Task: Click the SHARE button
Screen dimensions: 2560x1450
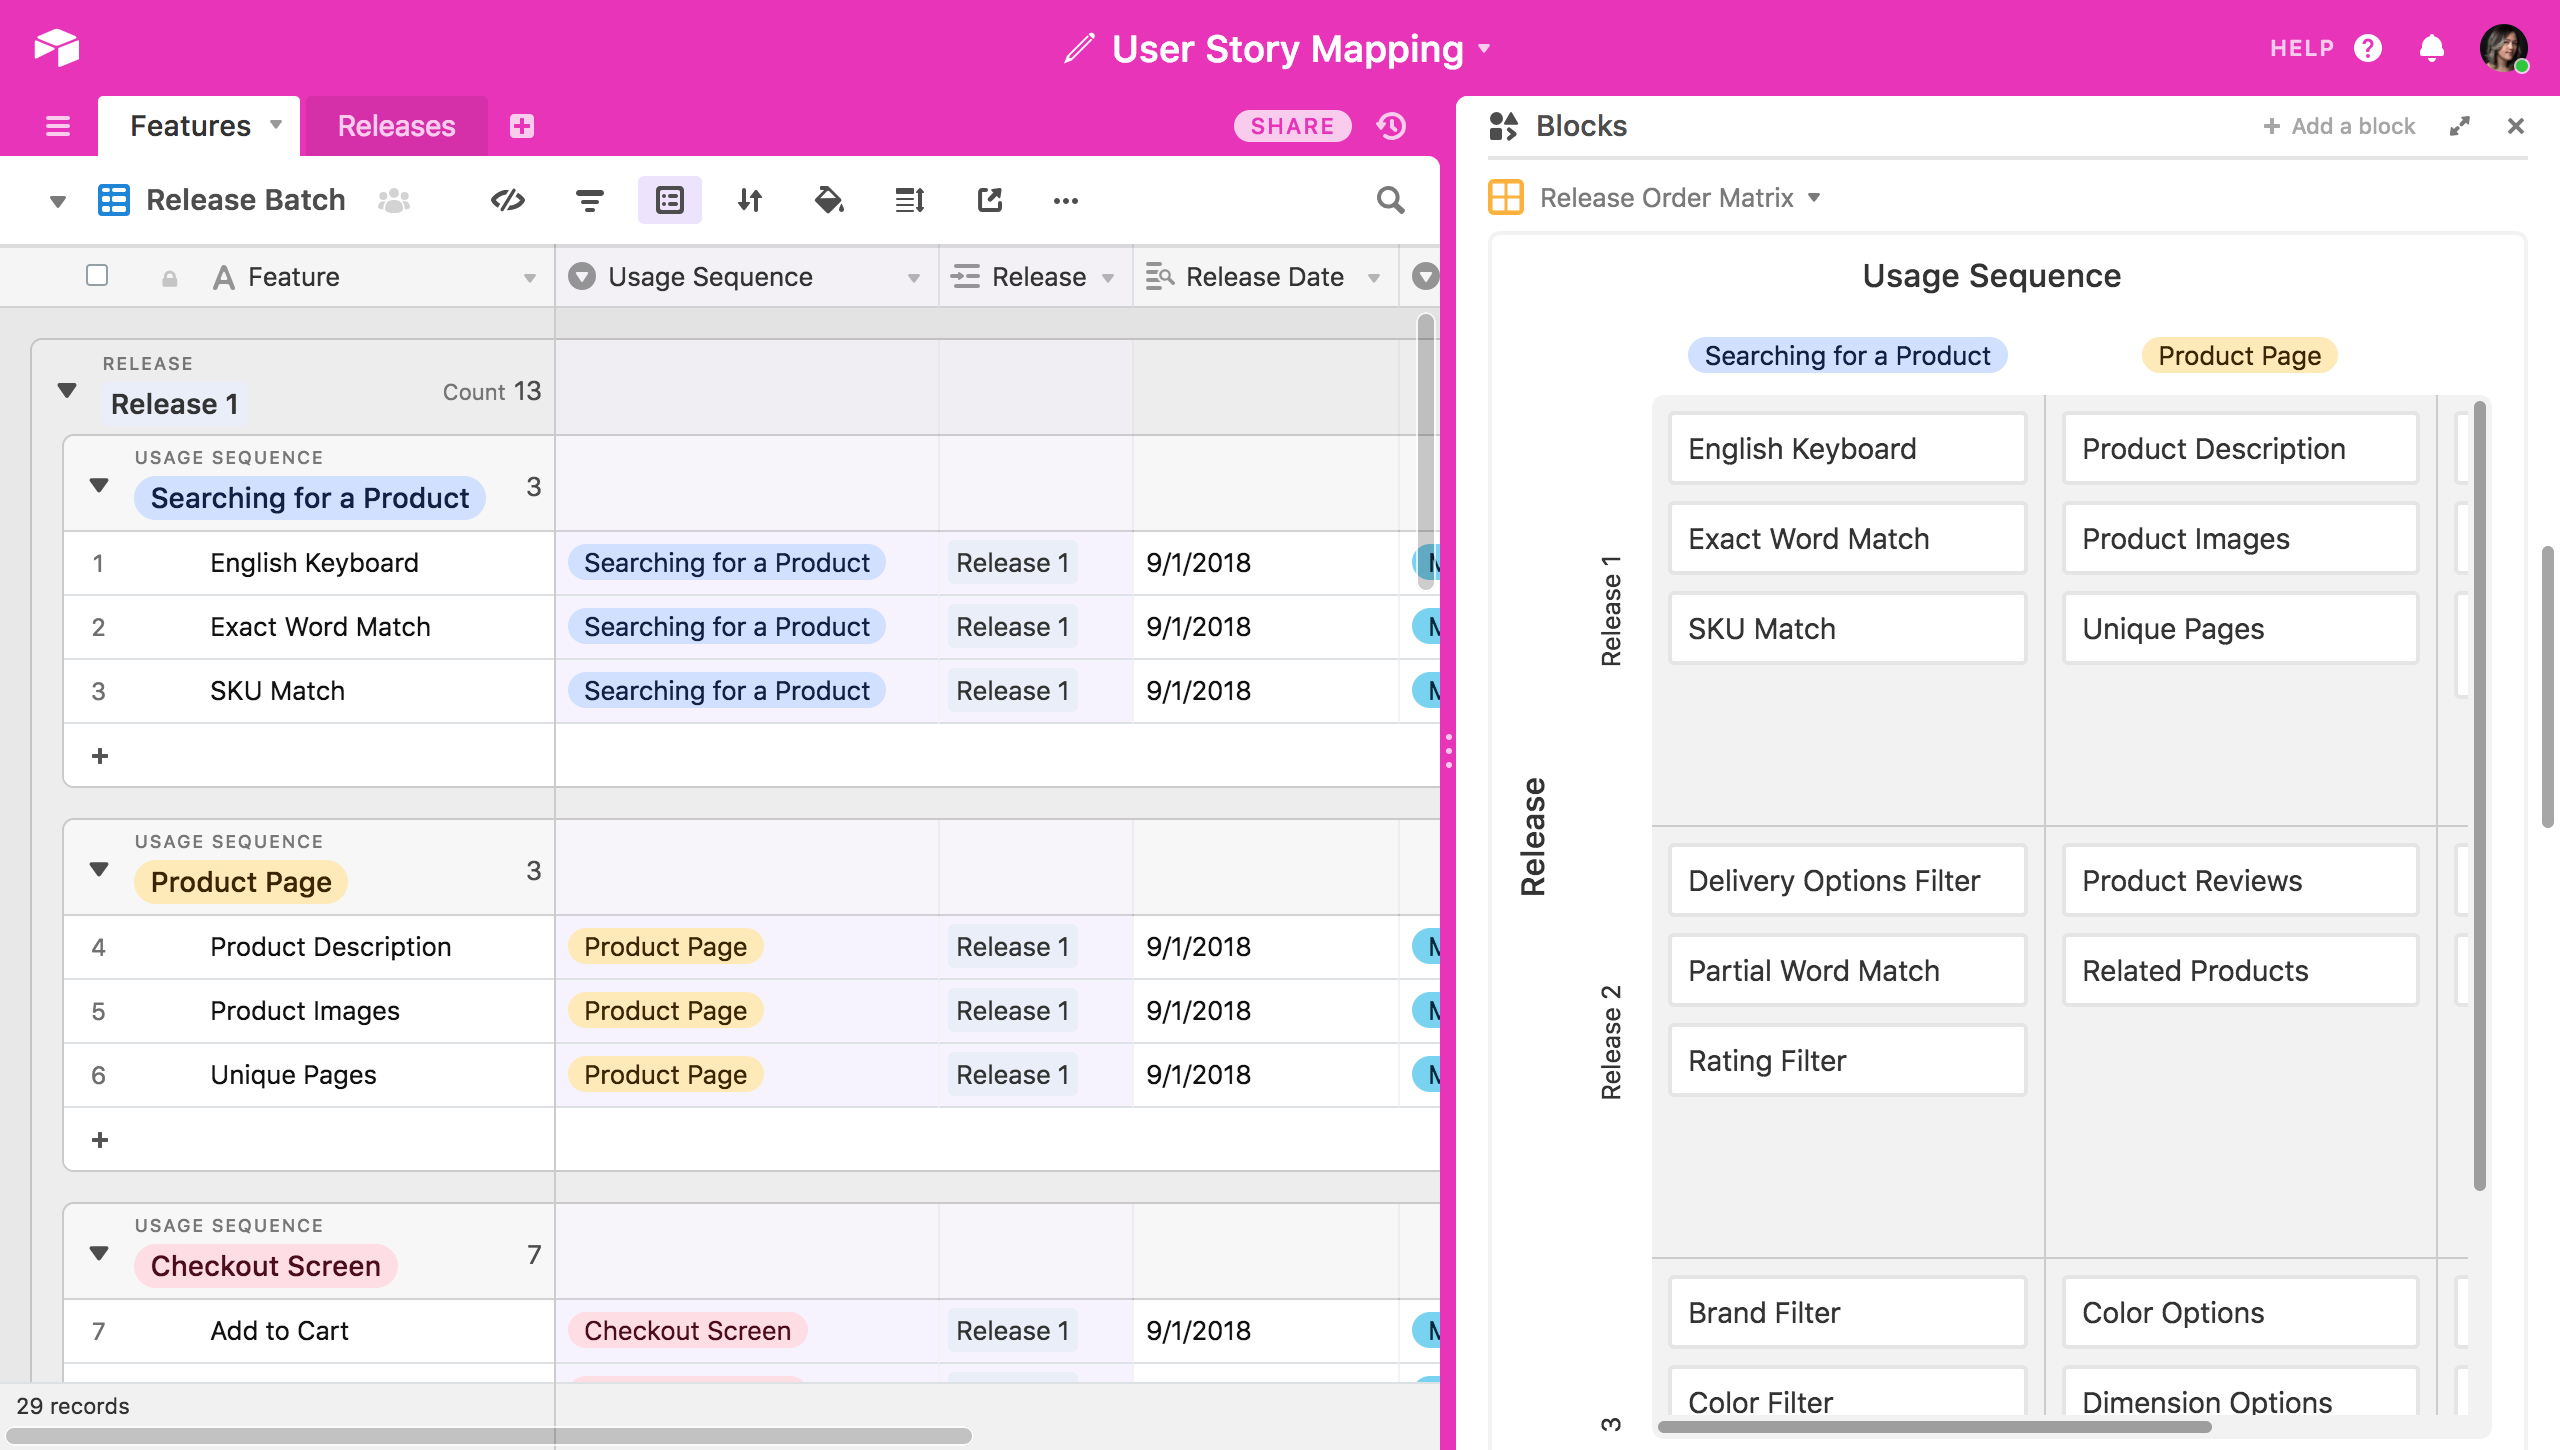Action: click(x=1292, y=126)
